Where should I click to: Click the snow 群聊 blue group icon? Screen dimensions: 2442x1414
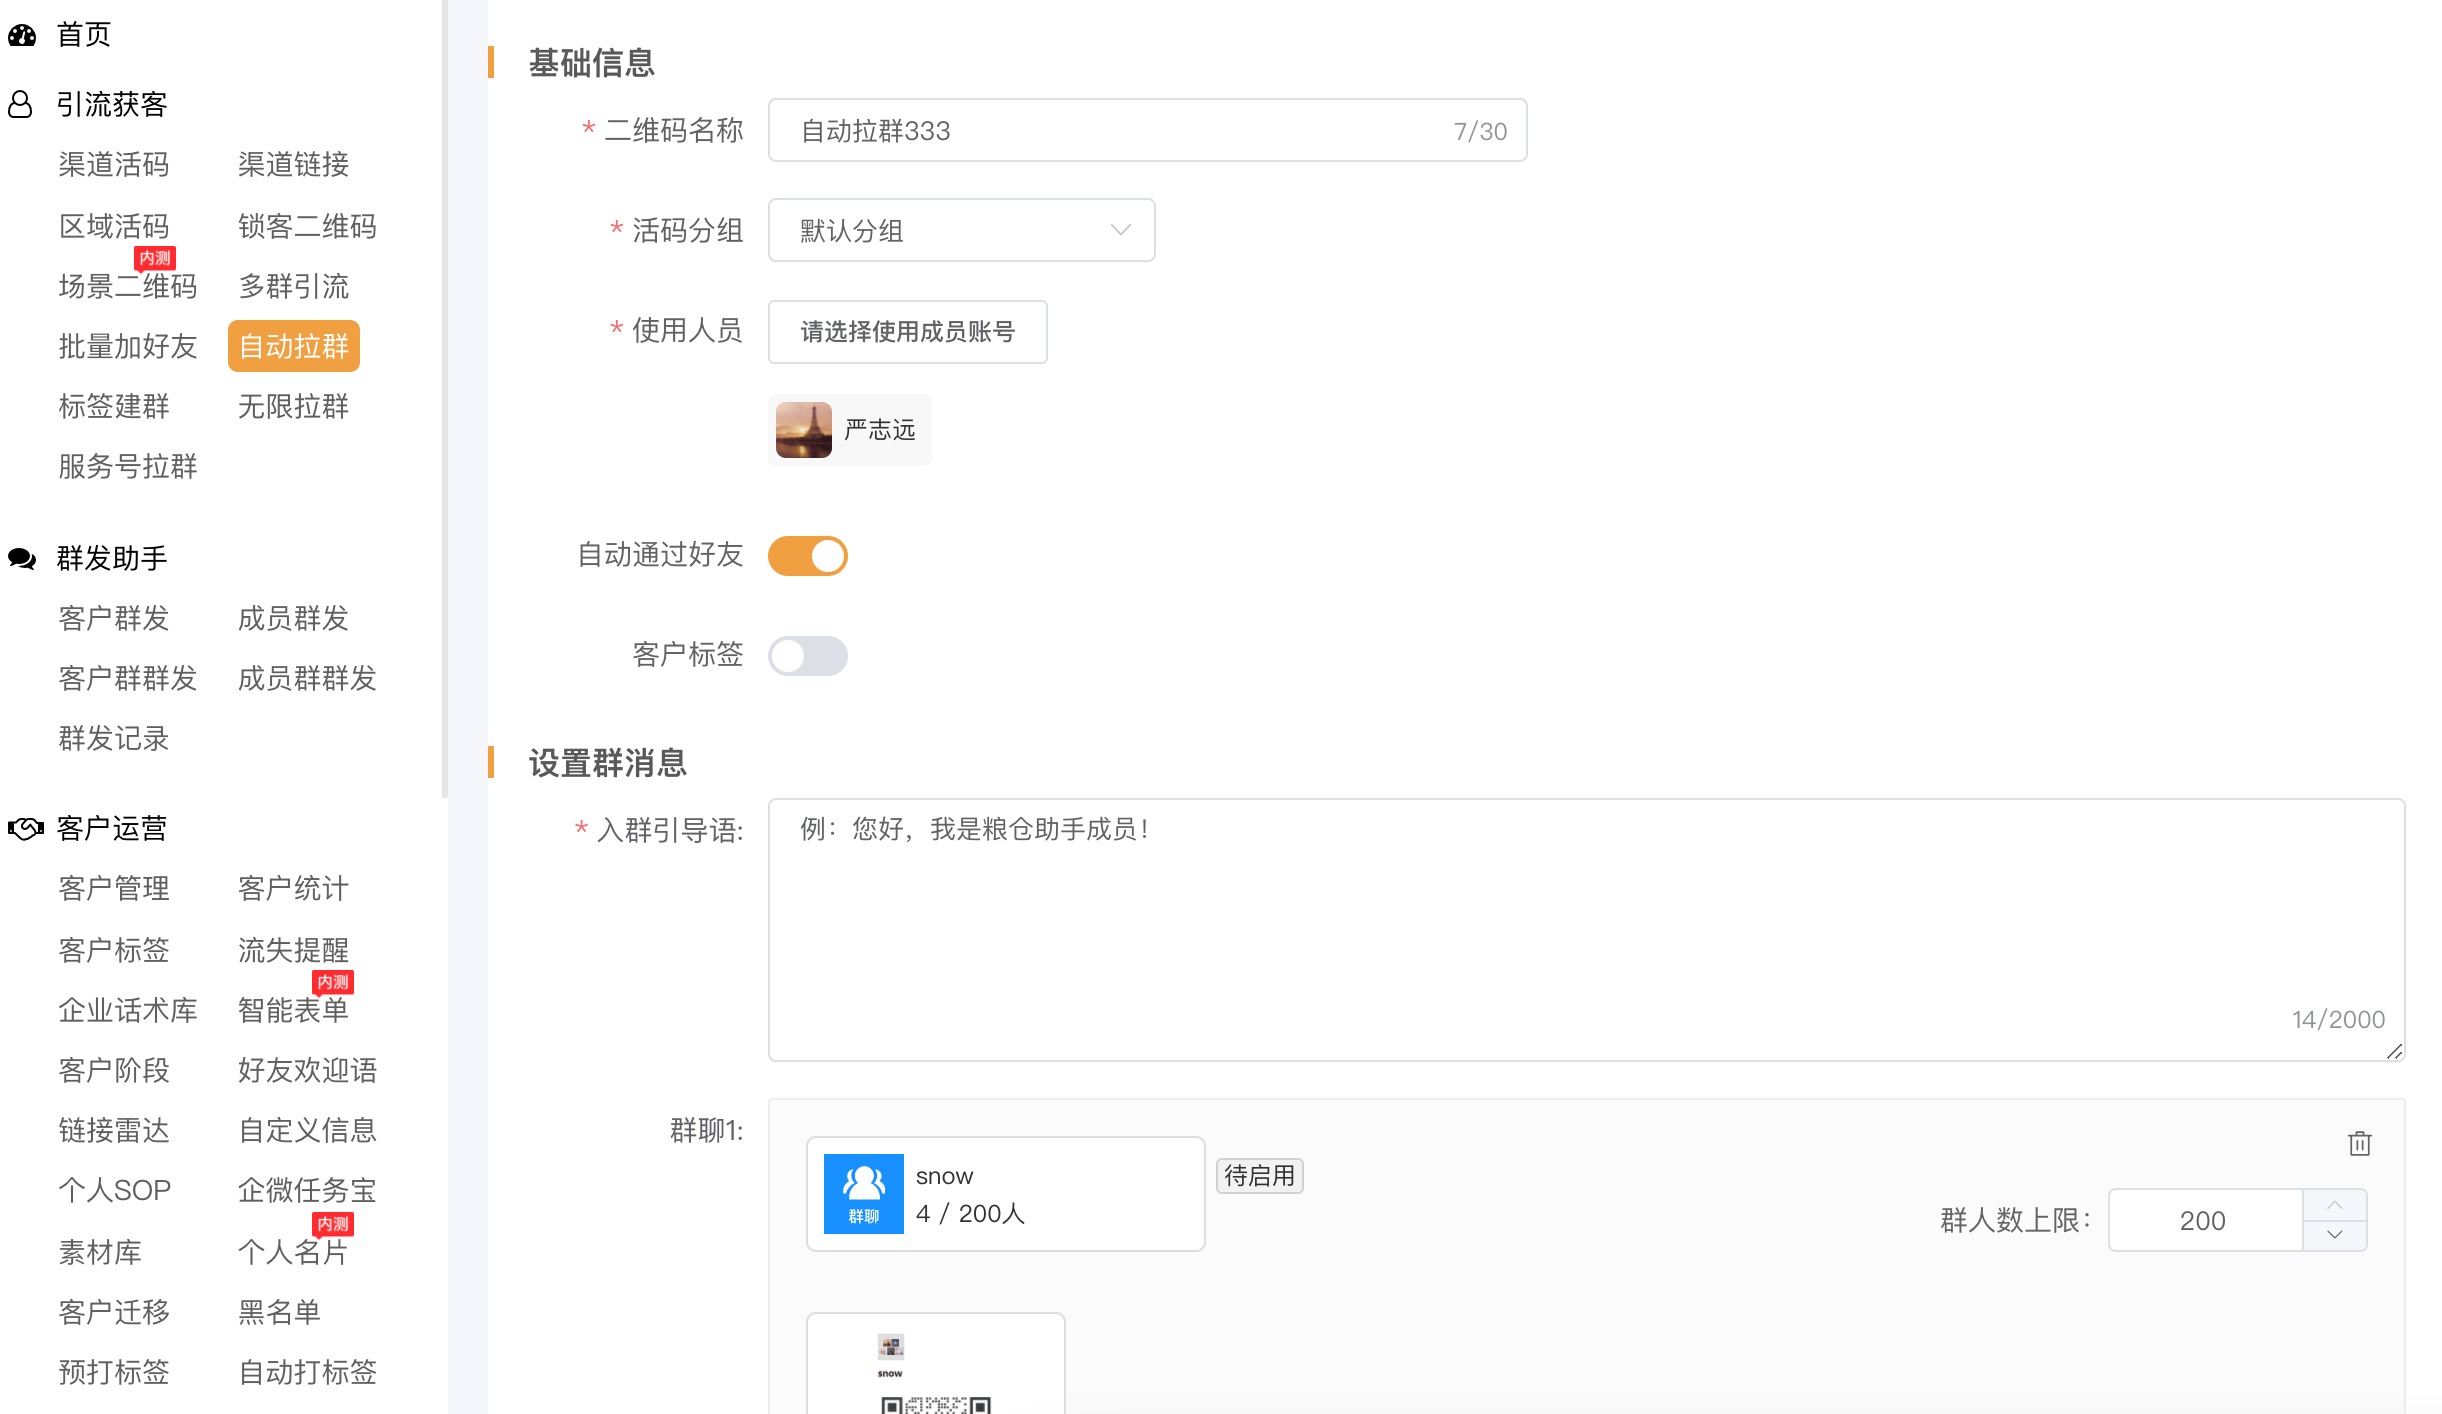862,1193
